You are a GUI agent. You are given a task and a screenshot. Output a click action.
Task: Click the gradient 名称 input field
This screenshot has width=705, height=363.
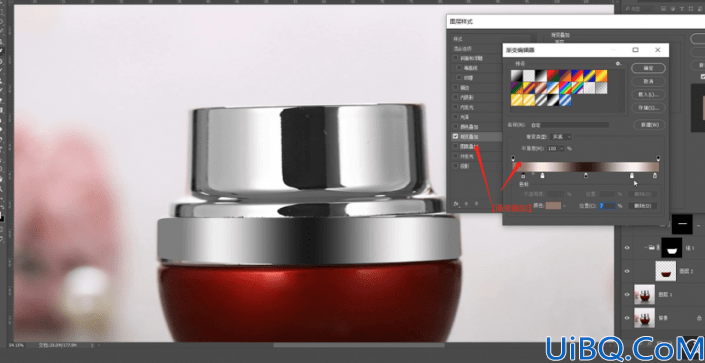point(569,125)
